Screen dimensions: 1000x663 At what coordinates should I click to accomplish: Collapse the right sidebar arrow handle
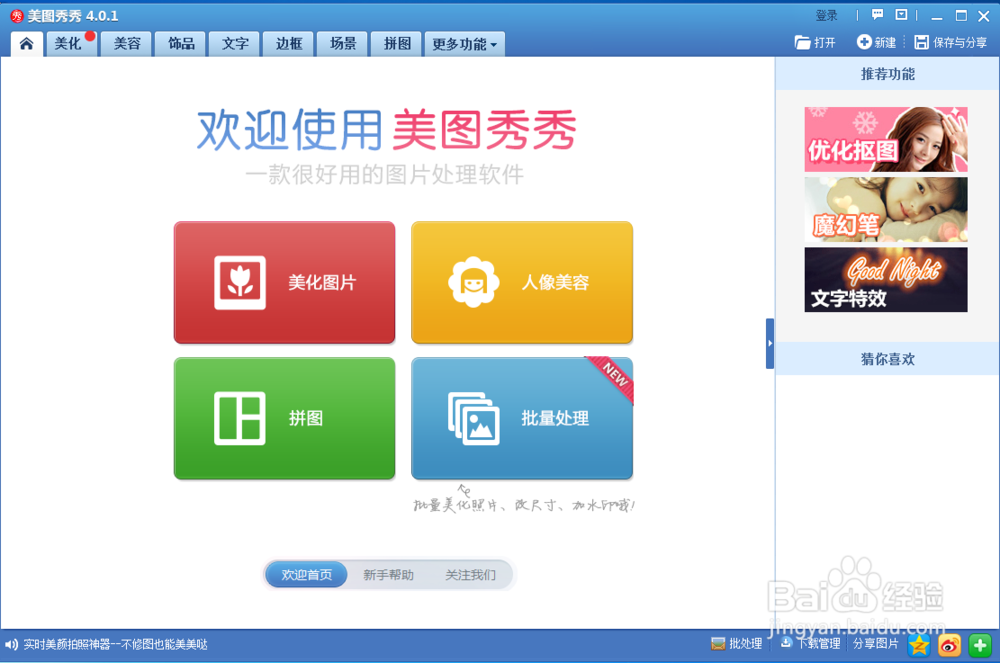click(770, 343)
